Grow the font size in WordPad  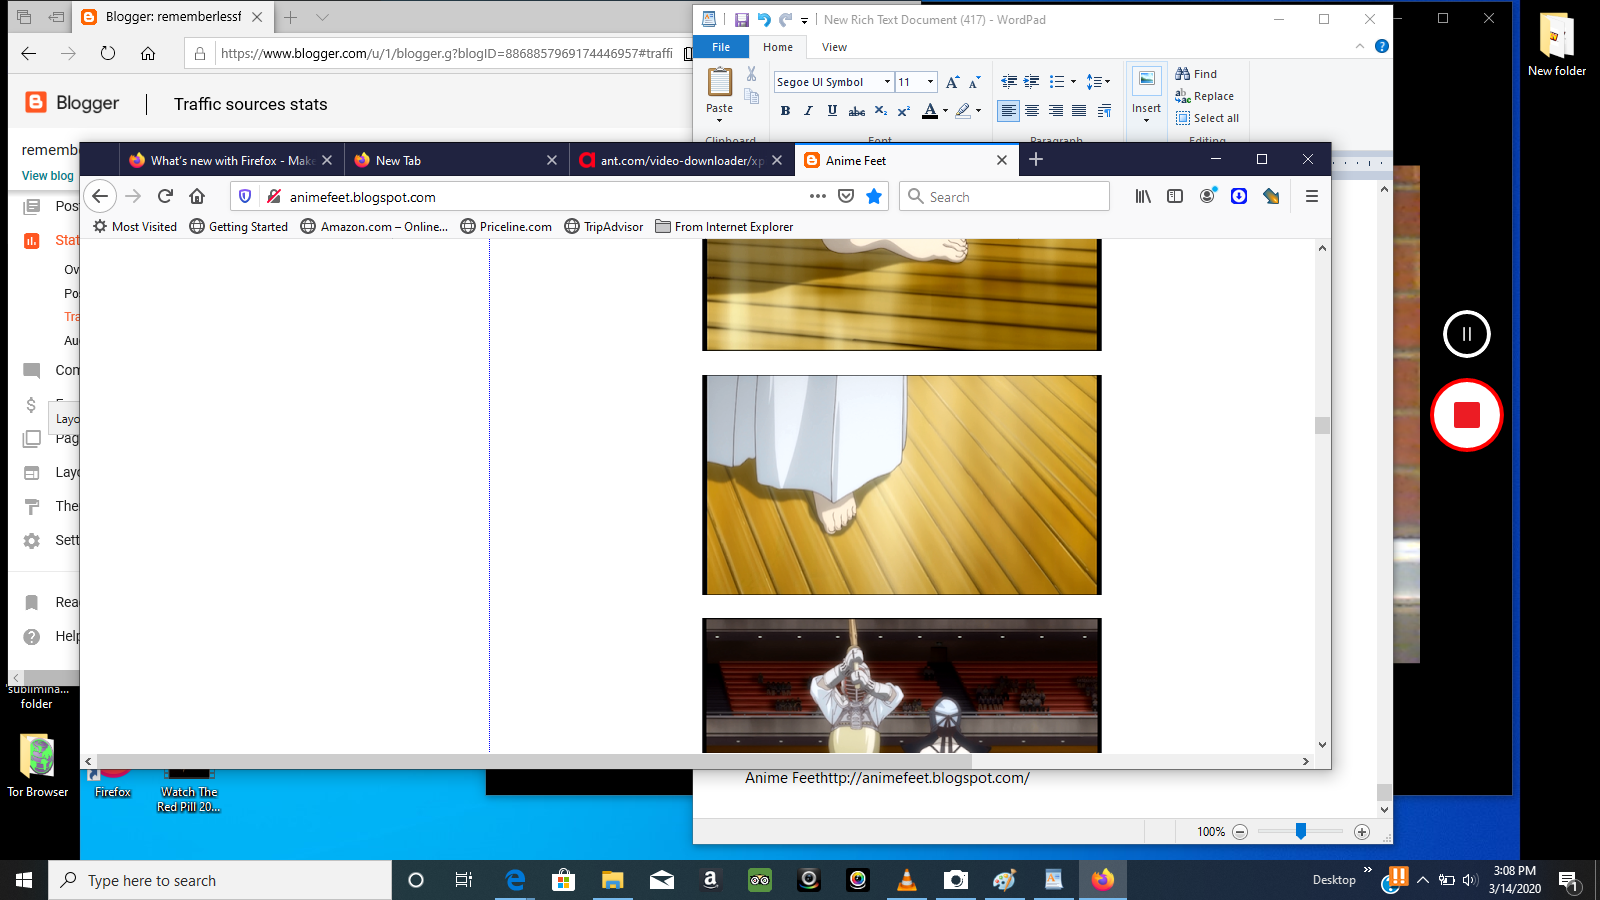coord(952,82)
